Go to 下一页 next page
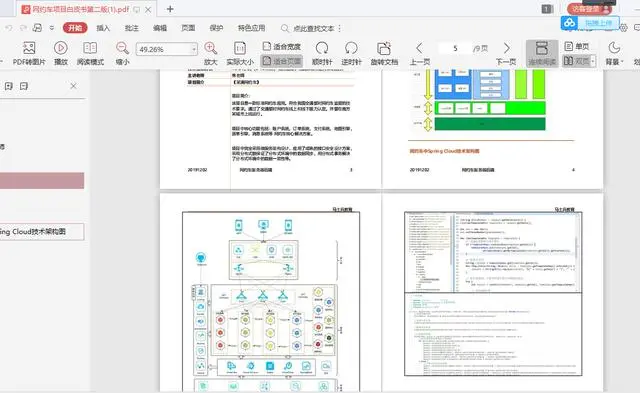The image size is (640, 393). click(x=506, y=53)
